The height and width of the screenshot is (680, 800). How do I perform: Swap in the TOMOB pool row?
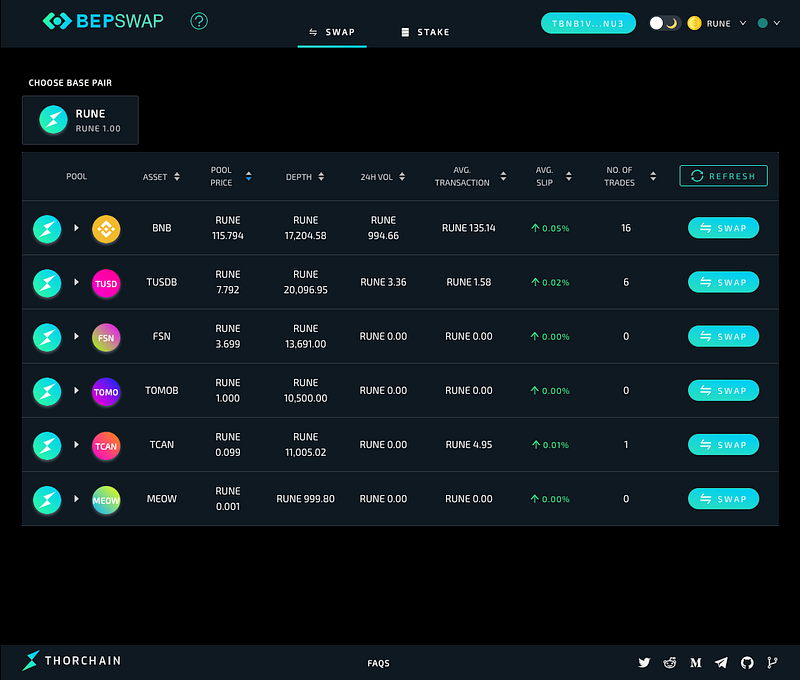coord(723,390)
